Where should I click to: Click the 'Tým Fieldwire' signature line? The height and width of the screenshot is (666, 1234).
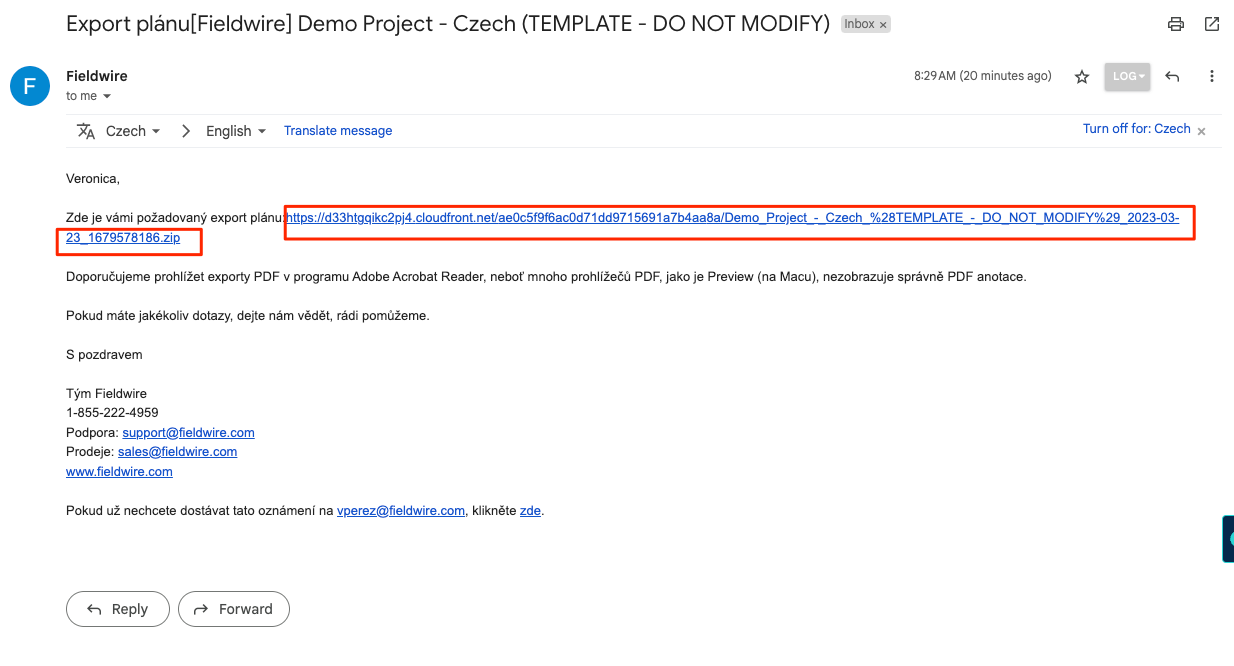pyautogui.click(x=106, y=394)
